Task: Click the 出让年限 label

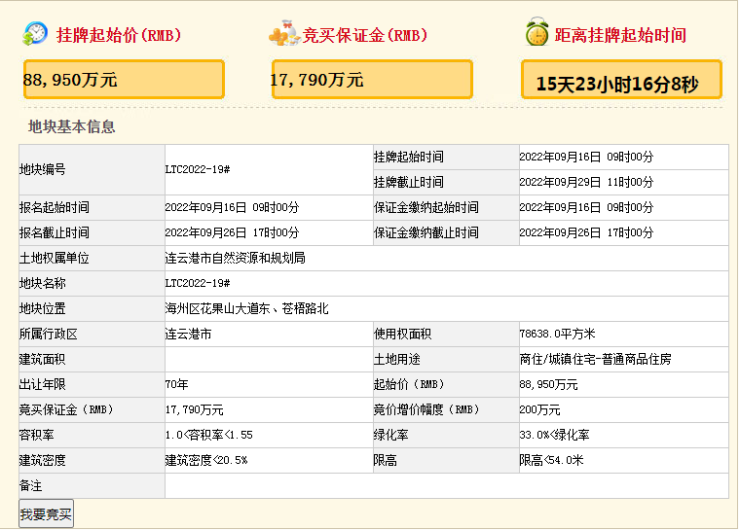Action: (42, 385)
